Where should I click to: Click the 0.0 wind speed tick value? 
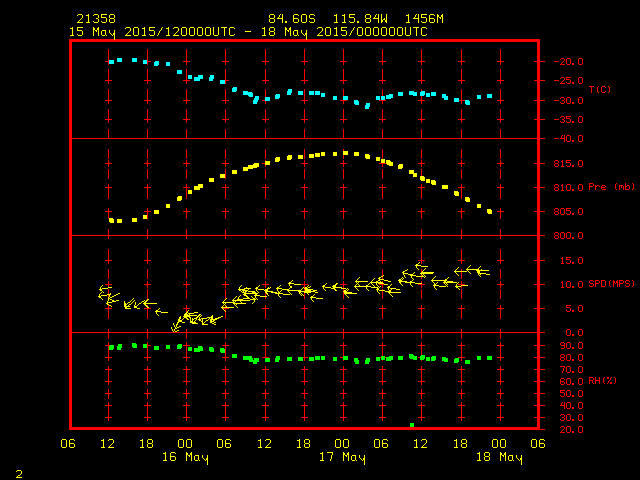pos(575,333)
